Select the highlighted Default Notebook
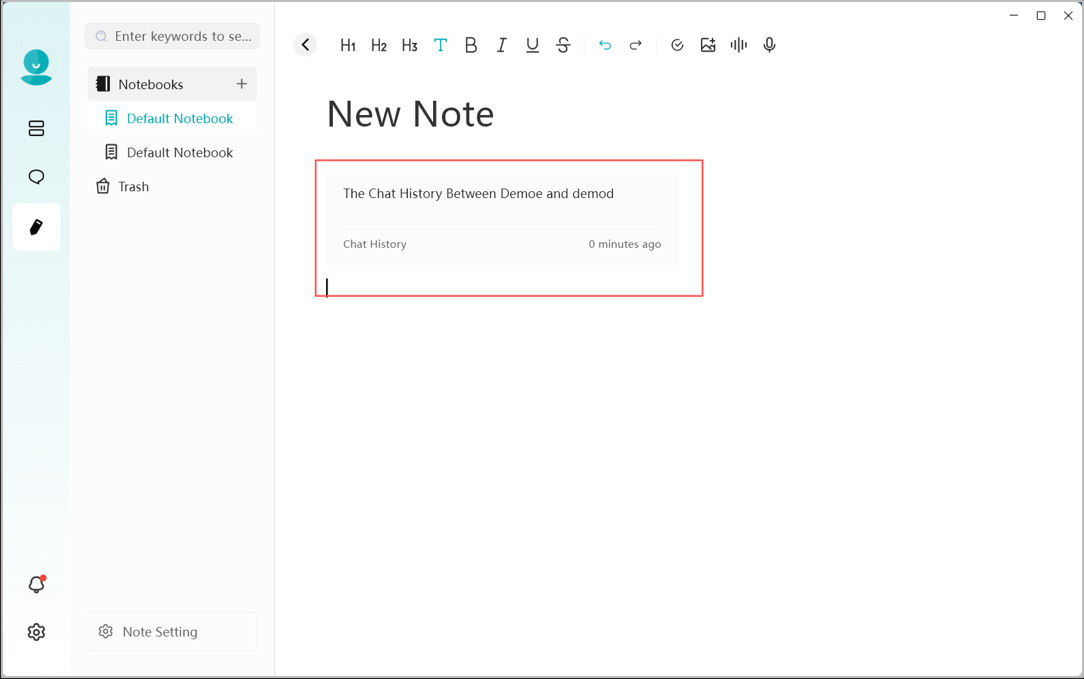 coord(172,118)
